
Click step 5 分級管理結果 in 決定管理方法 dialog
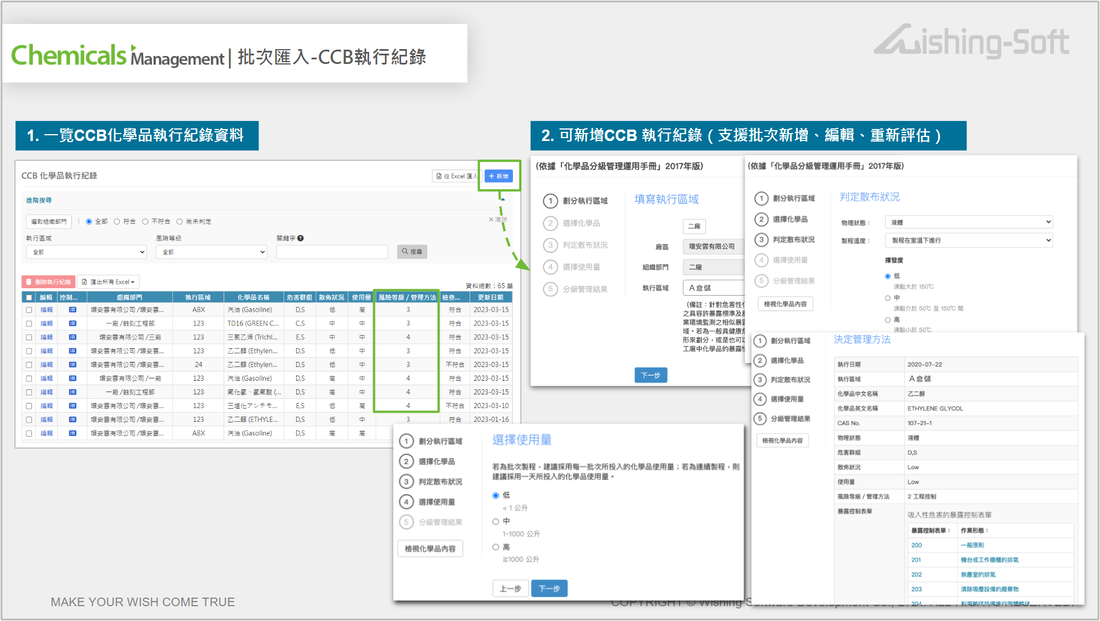click(782, 419)
